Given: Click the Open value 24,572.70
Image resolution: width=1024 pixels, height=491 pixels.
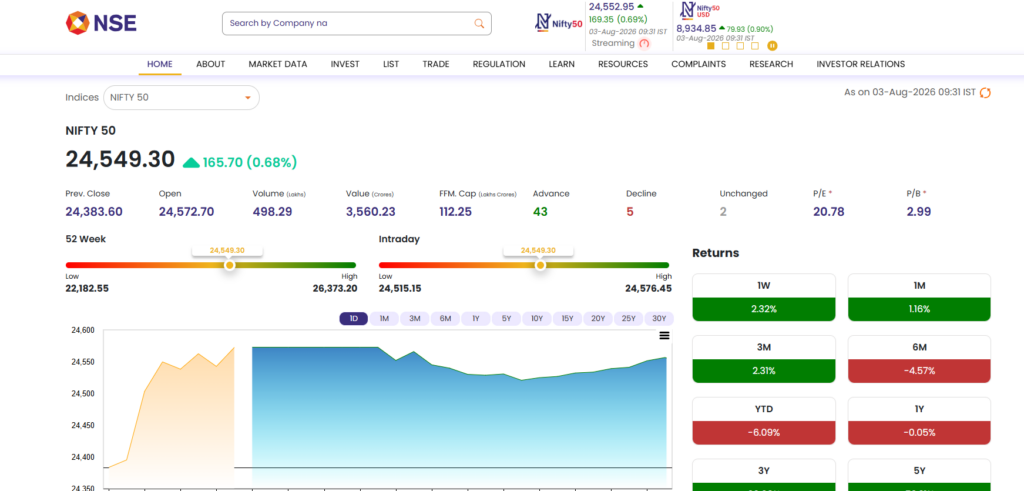Looking at the screenshot, I should click(x=186, y=212).
